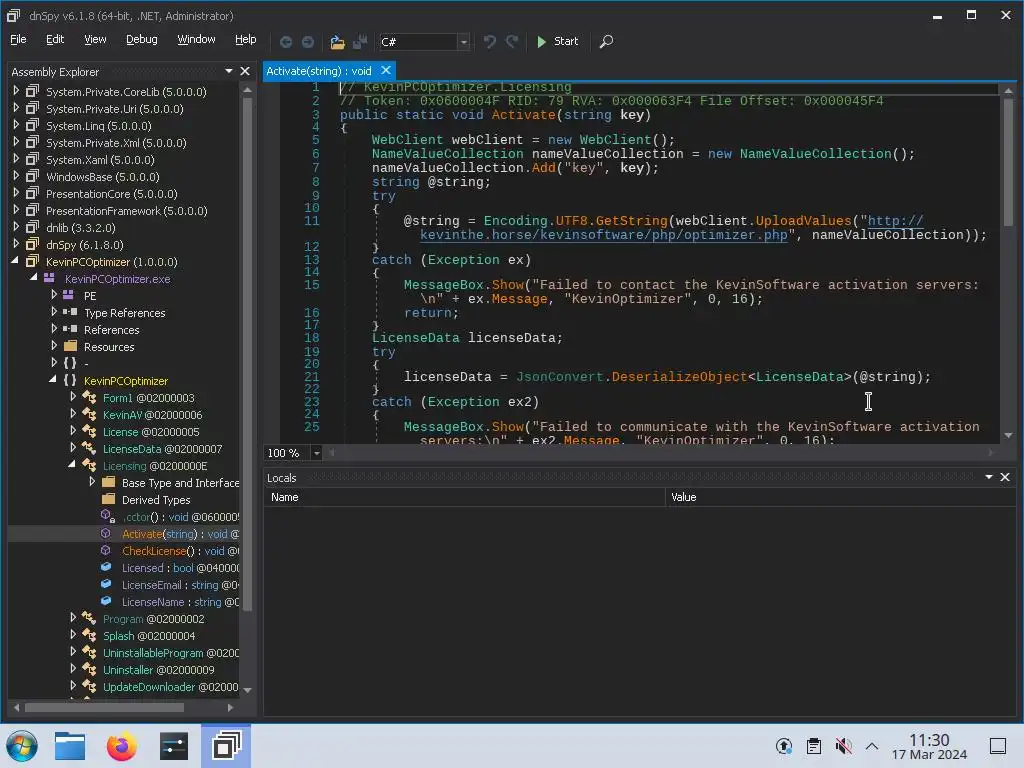This screenshot has height=768, width=1024.
Task: Click the KevinPCOptimizer.exe module icon
Action: click(x=49, y=278)
